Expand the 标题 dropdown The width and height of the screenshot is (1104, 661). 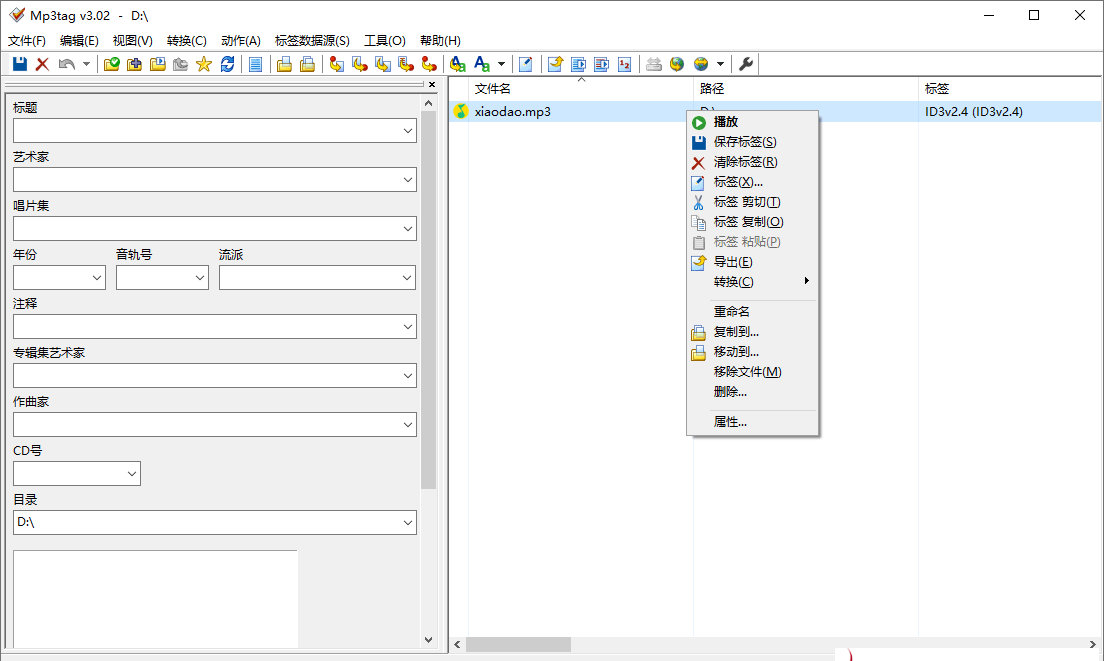407,131
